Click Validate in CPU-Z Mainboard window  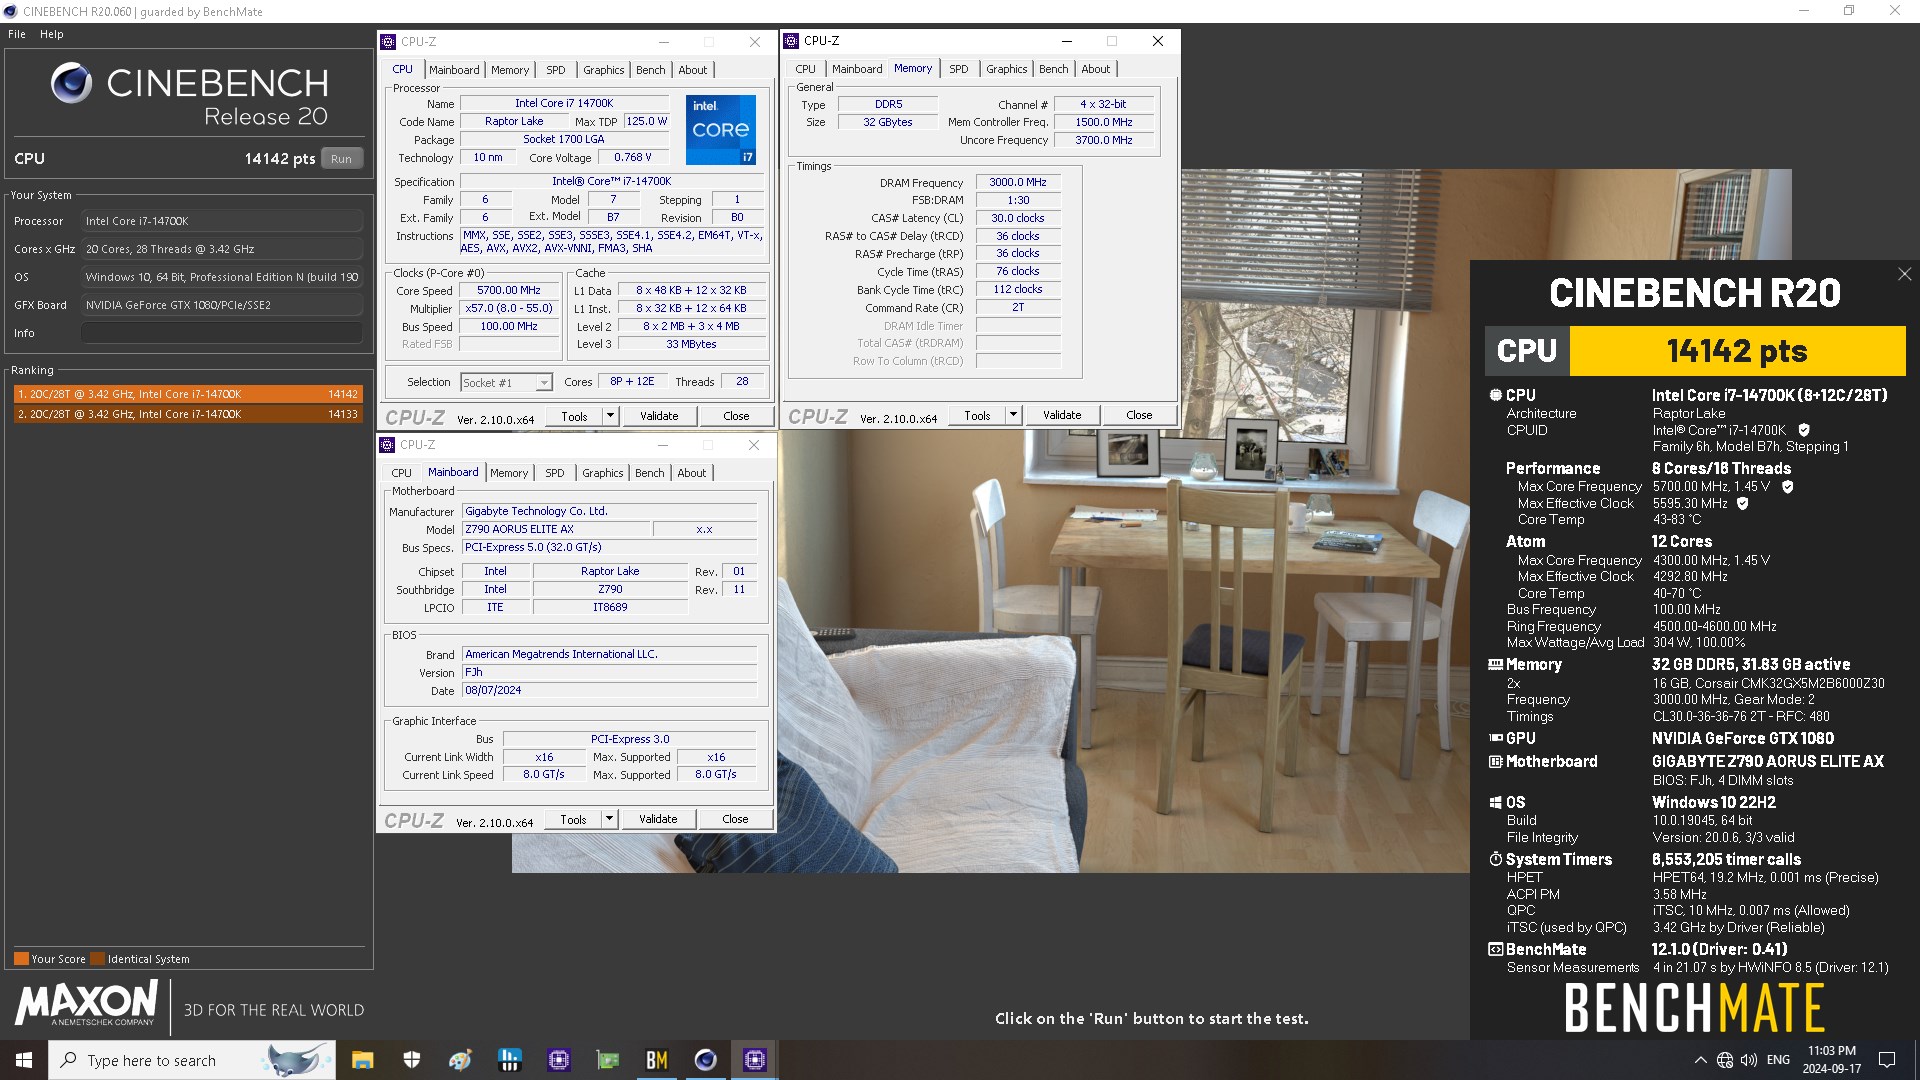pos(658,819)
